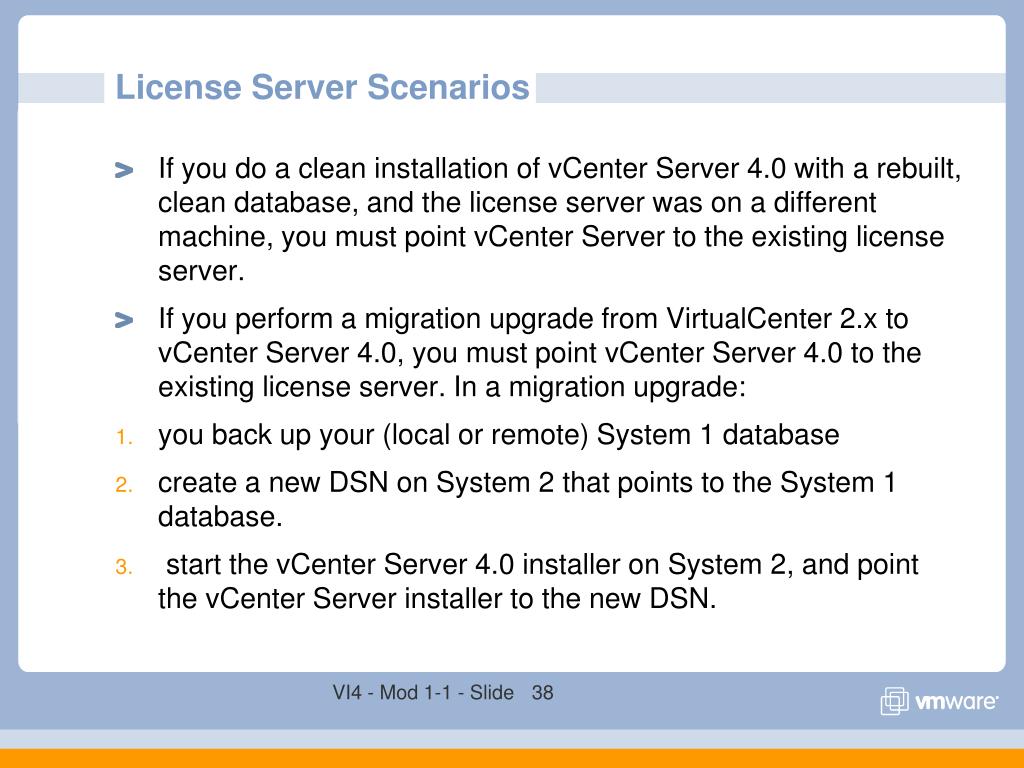Click the first arrow bullet next to 'If you do a clean installation'
The height and width of the screenshot is (768, 1024).
tap(123, 170)
